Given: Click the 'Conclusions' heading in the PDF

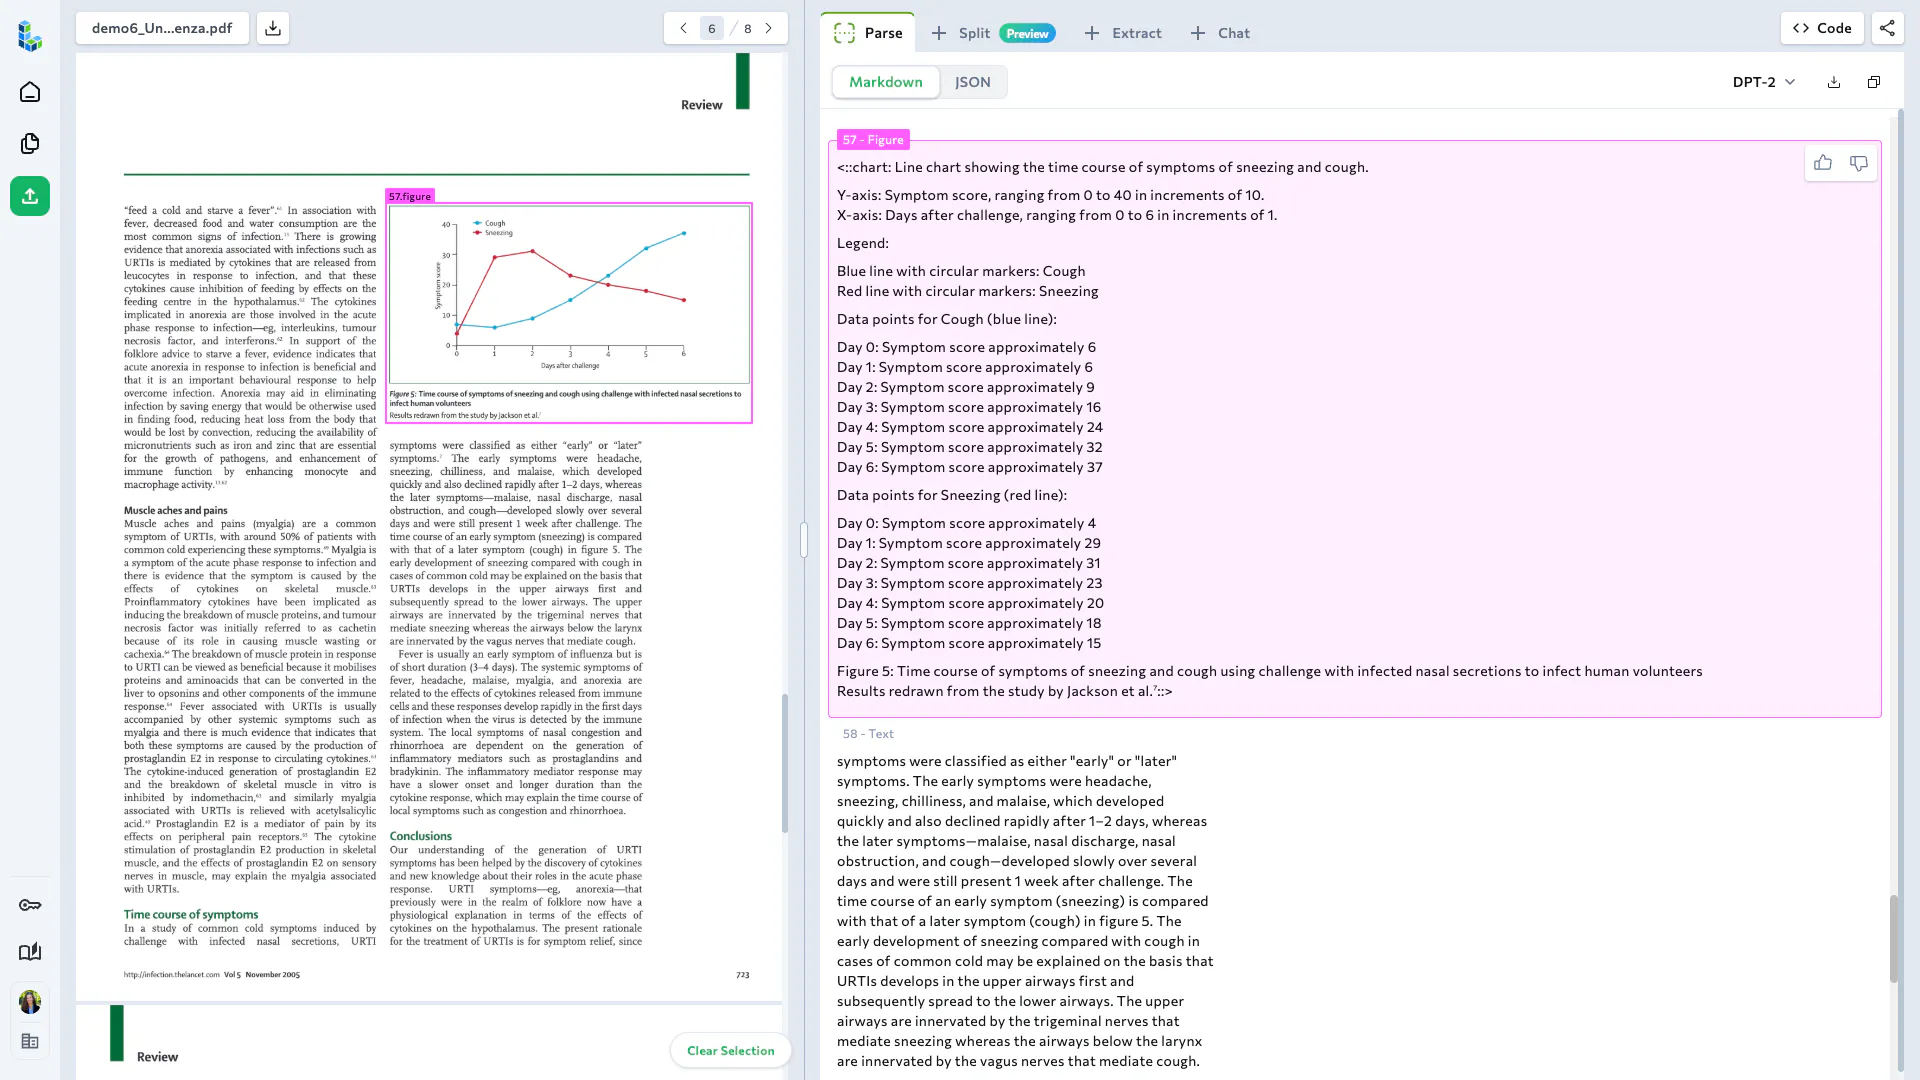Looking at the screenshot, I should [421, 836].
